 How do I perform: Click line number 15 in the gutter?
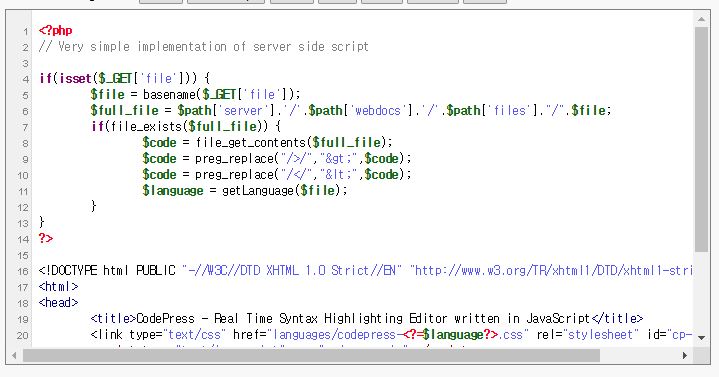23,255
